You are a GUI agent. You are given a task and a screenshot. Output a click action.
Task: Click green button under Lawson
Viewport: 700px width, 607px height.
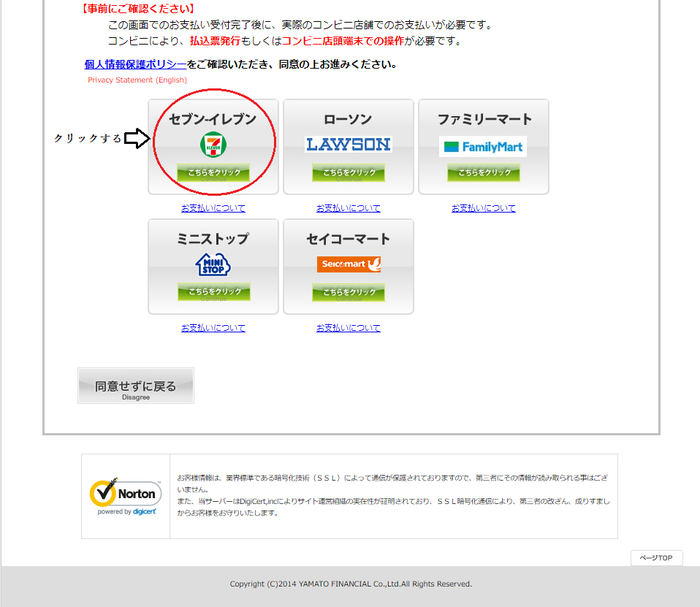tap(348, 172)
